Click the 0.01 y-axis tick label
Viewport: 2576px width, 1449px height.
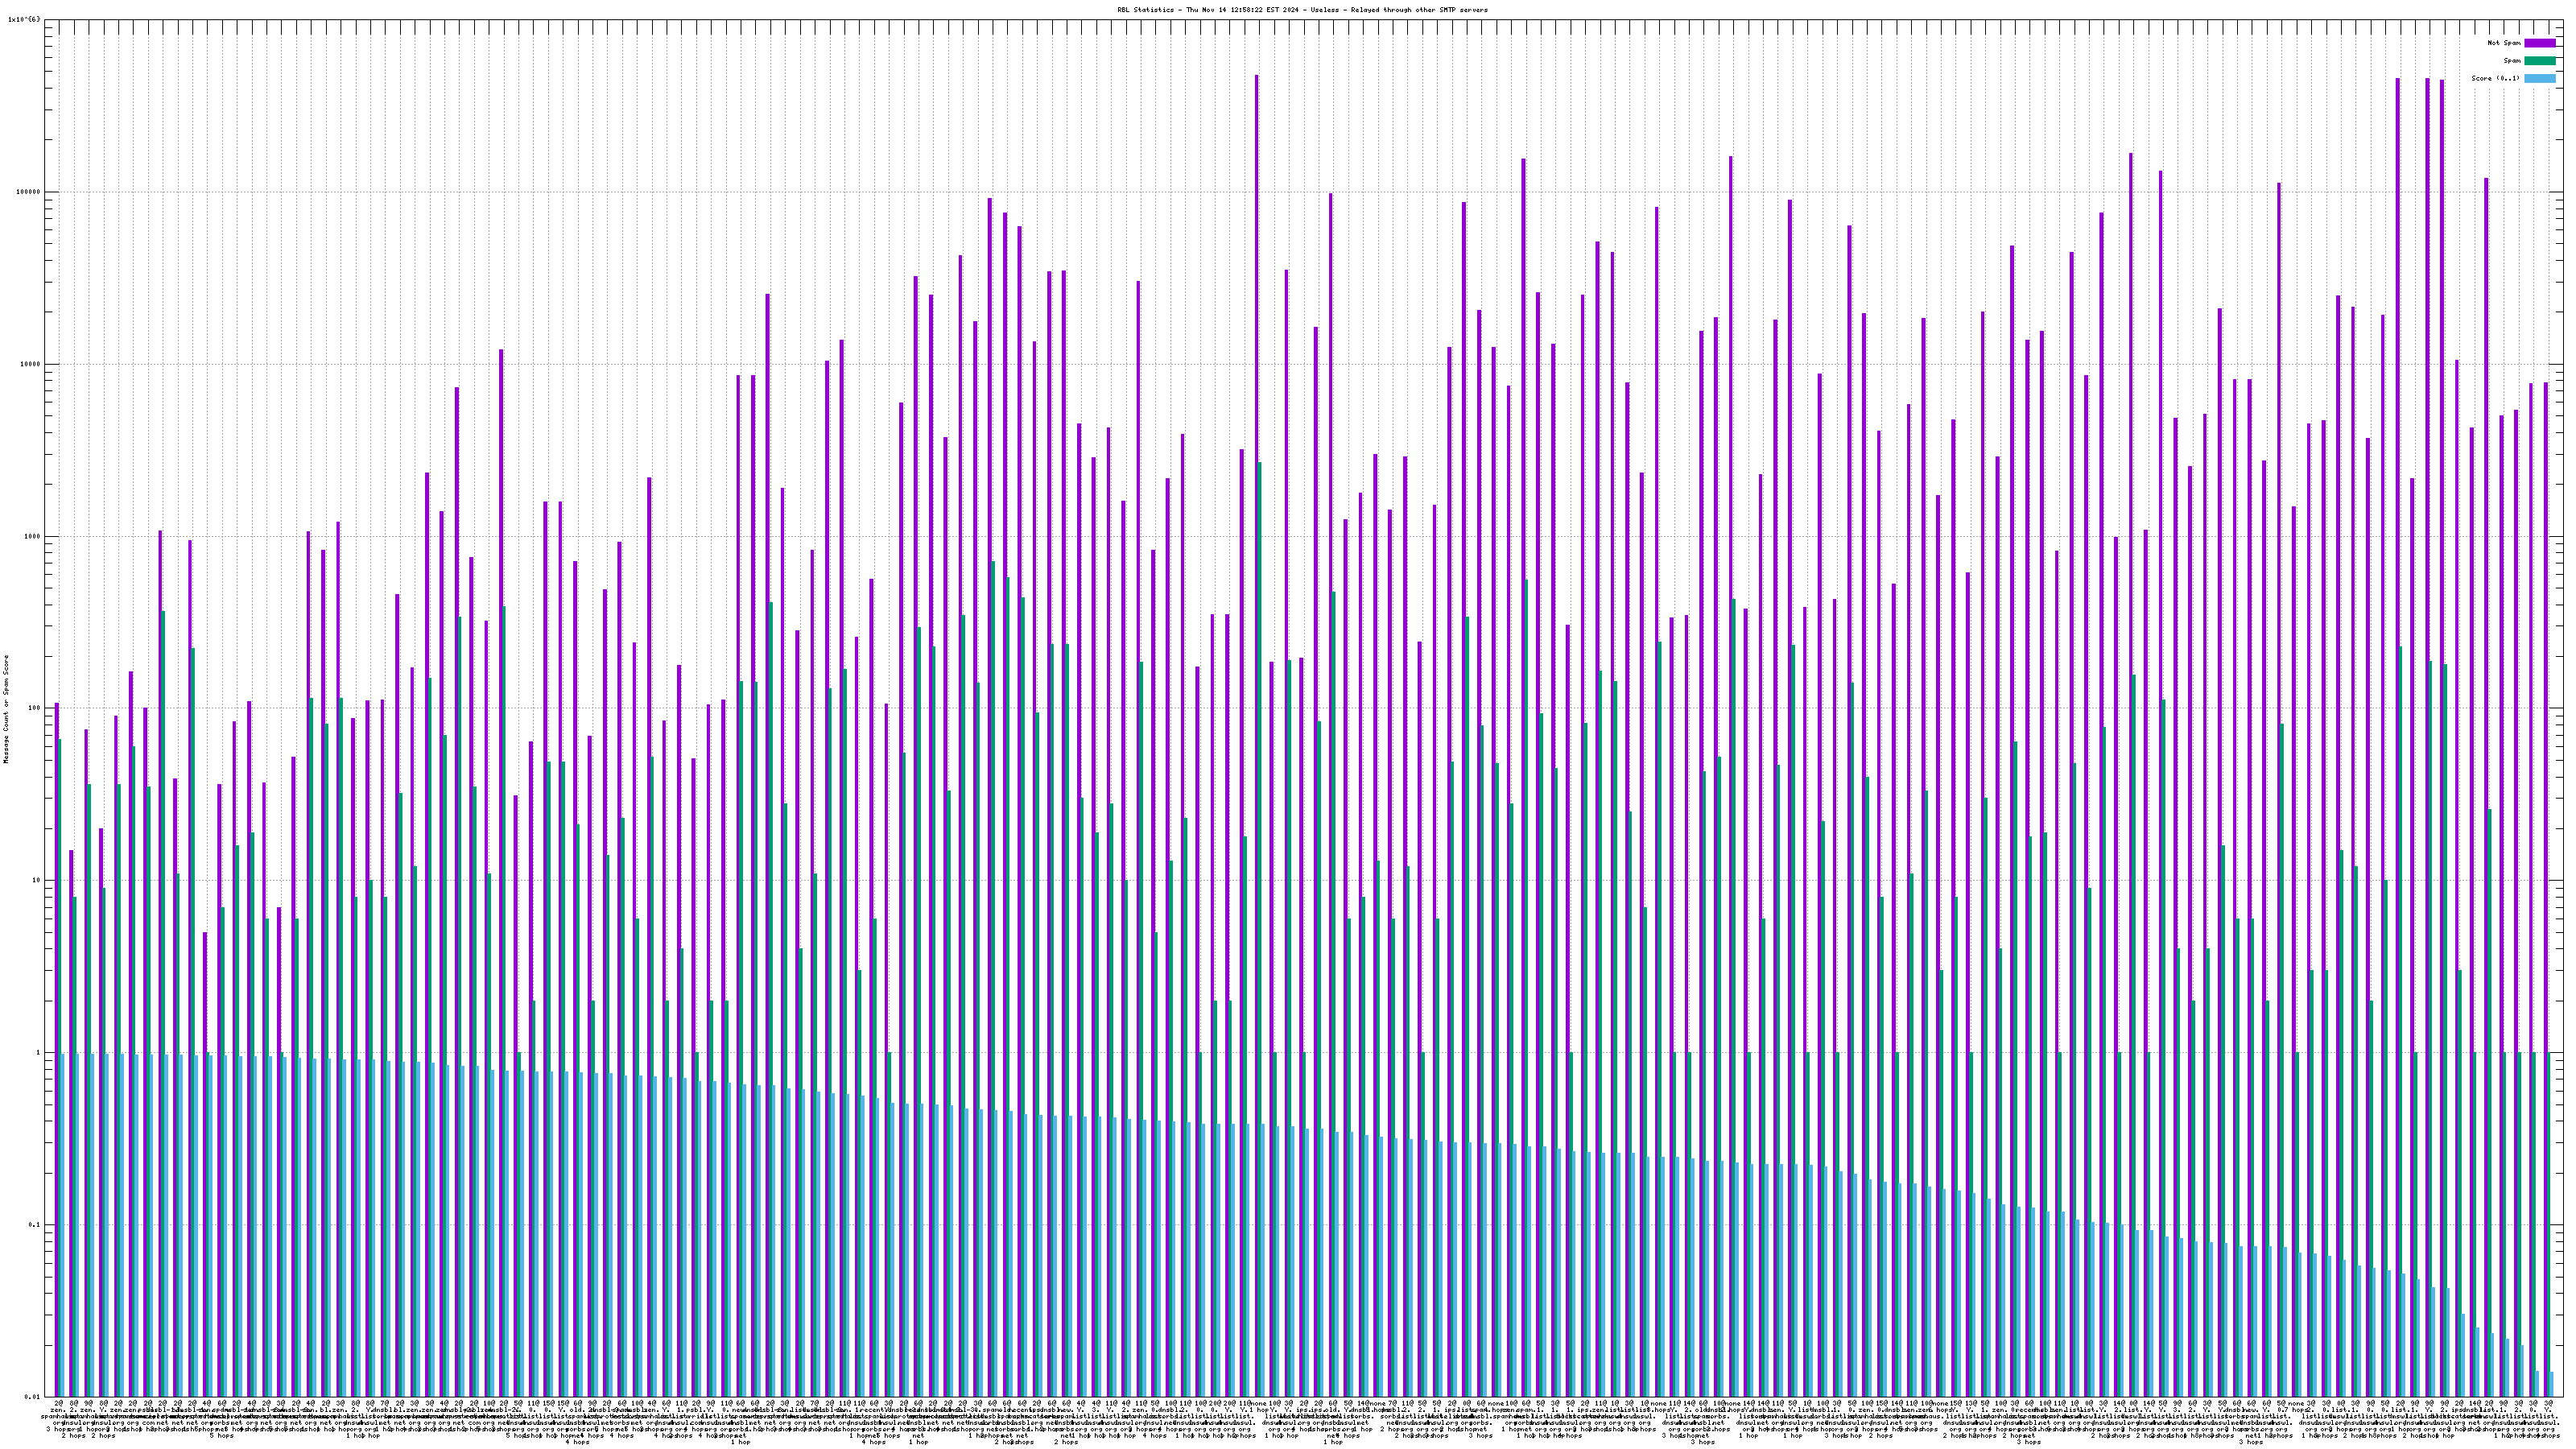tap(33, 1397)
